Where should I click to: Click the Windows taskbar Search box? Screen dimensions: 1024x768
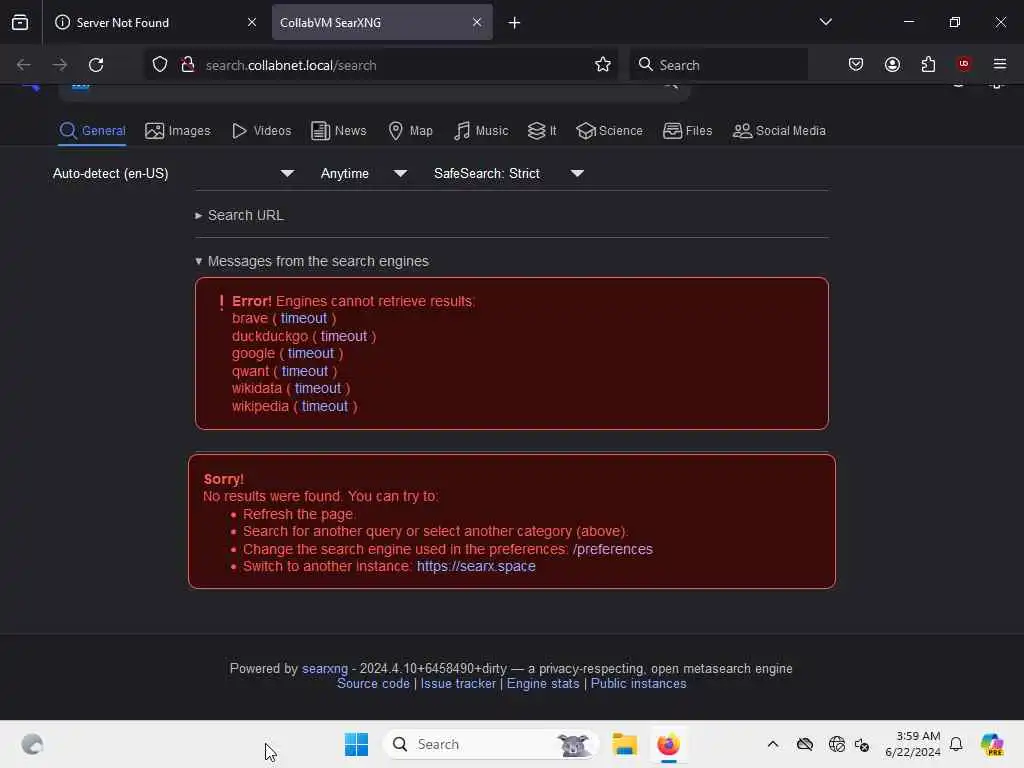[490, 744]
